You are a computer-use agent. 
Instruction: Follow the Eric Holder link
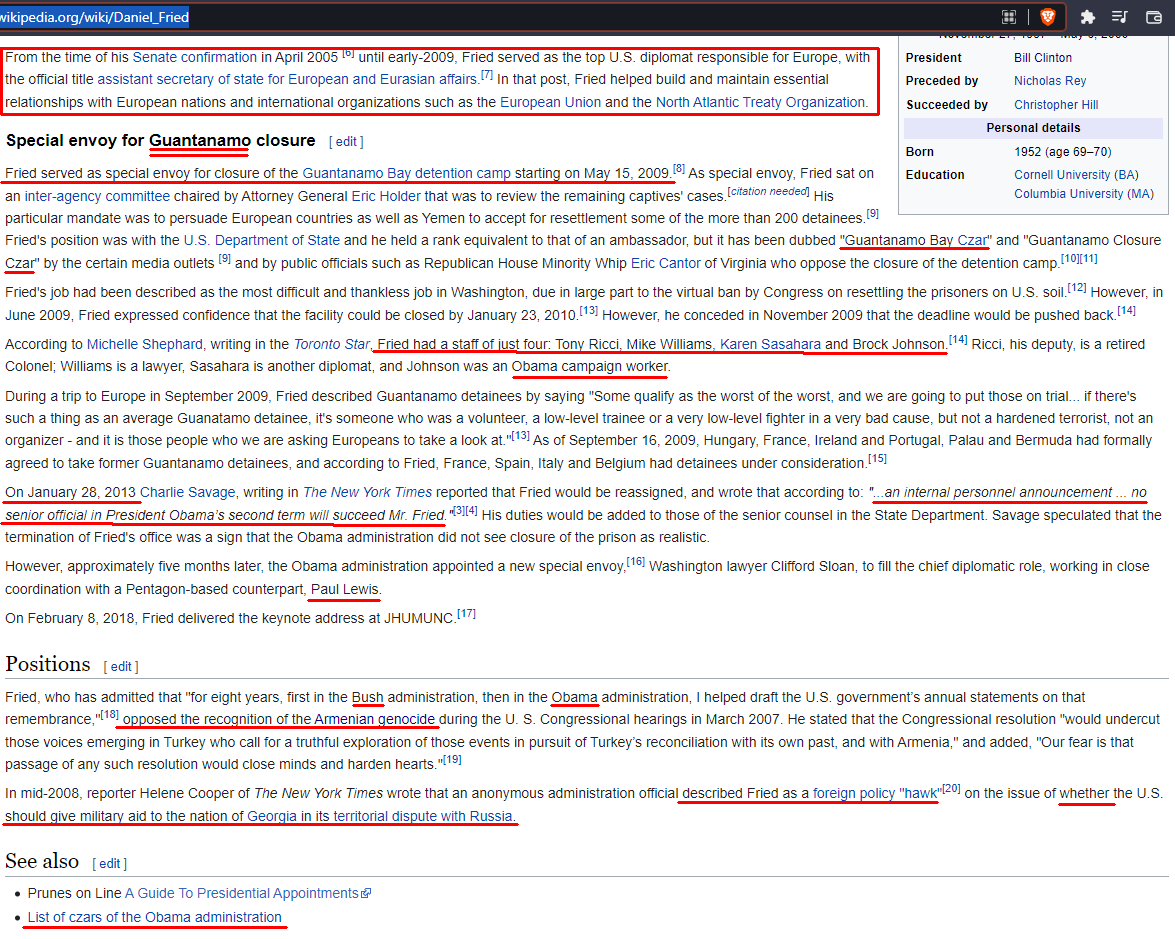[x=377, y=196]
